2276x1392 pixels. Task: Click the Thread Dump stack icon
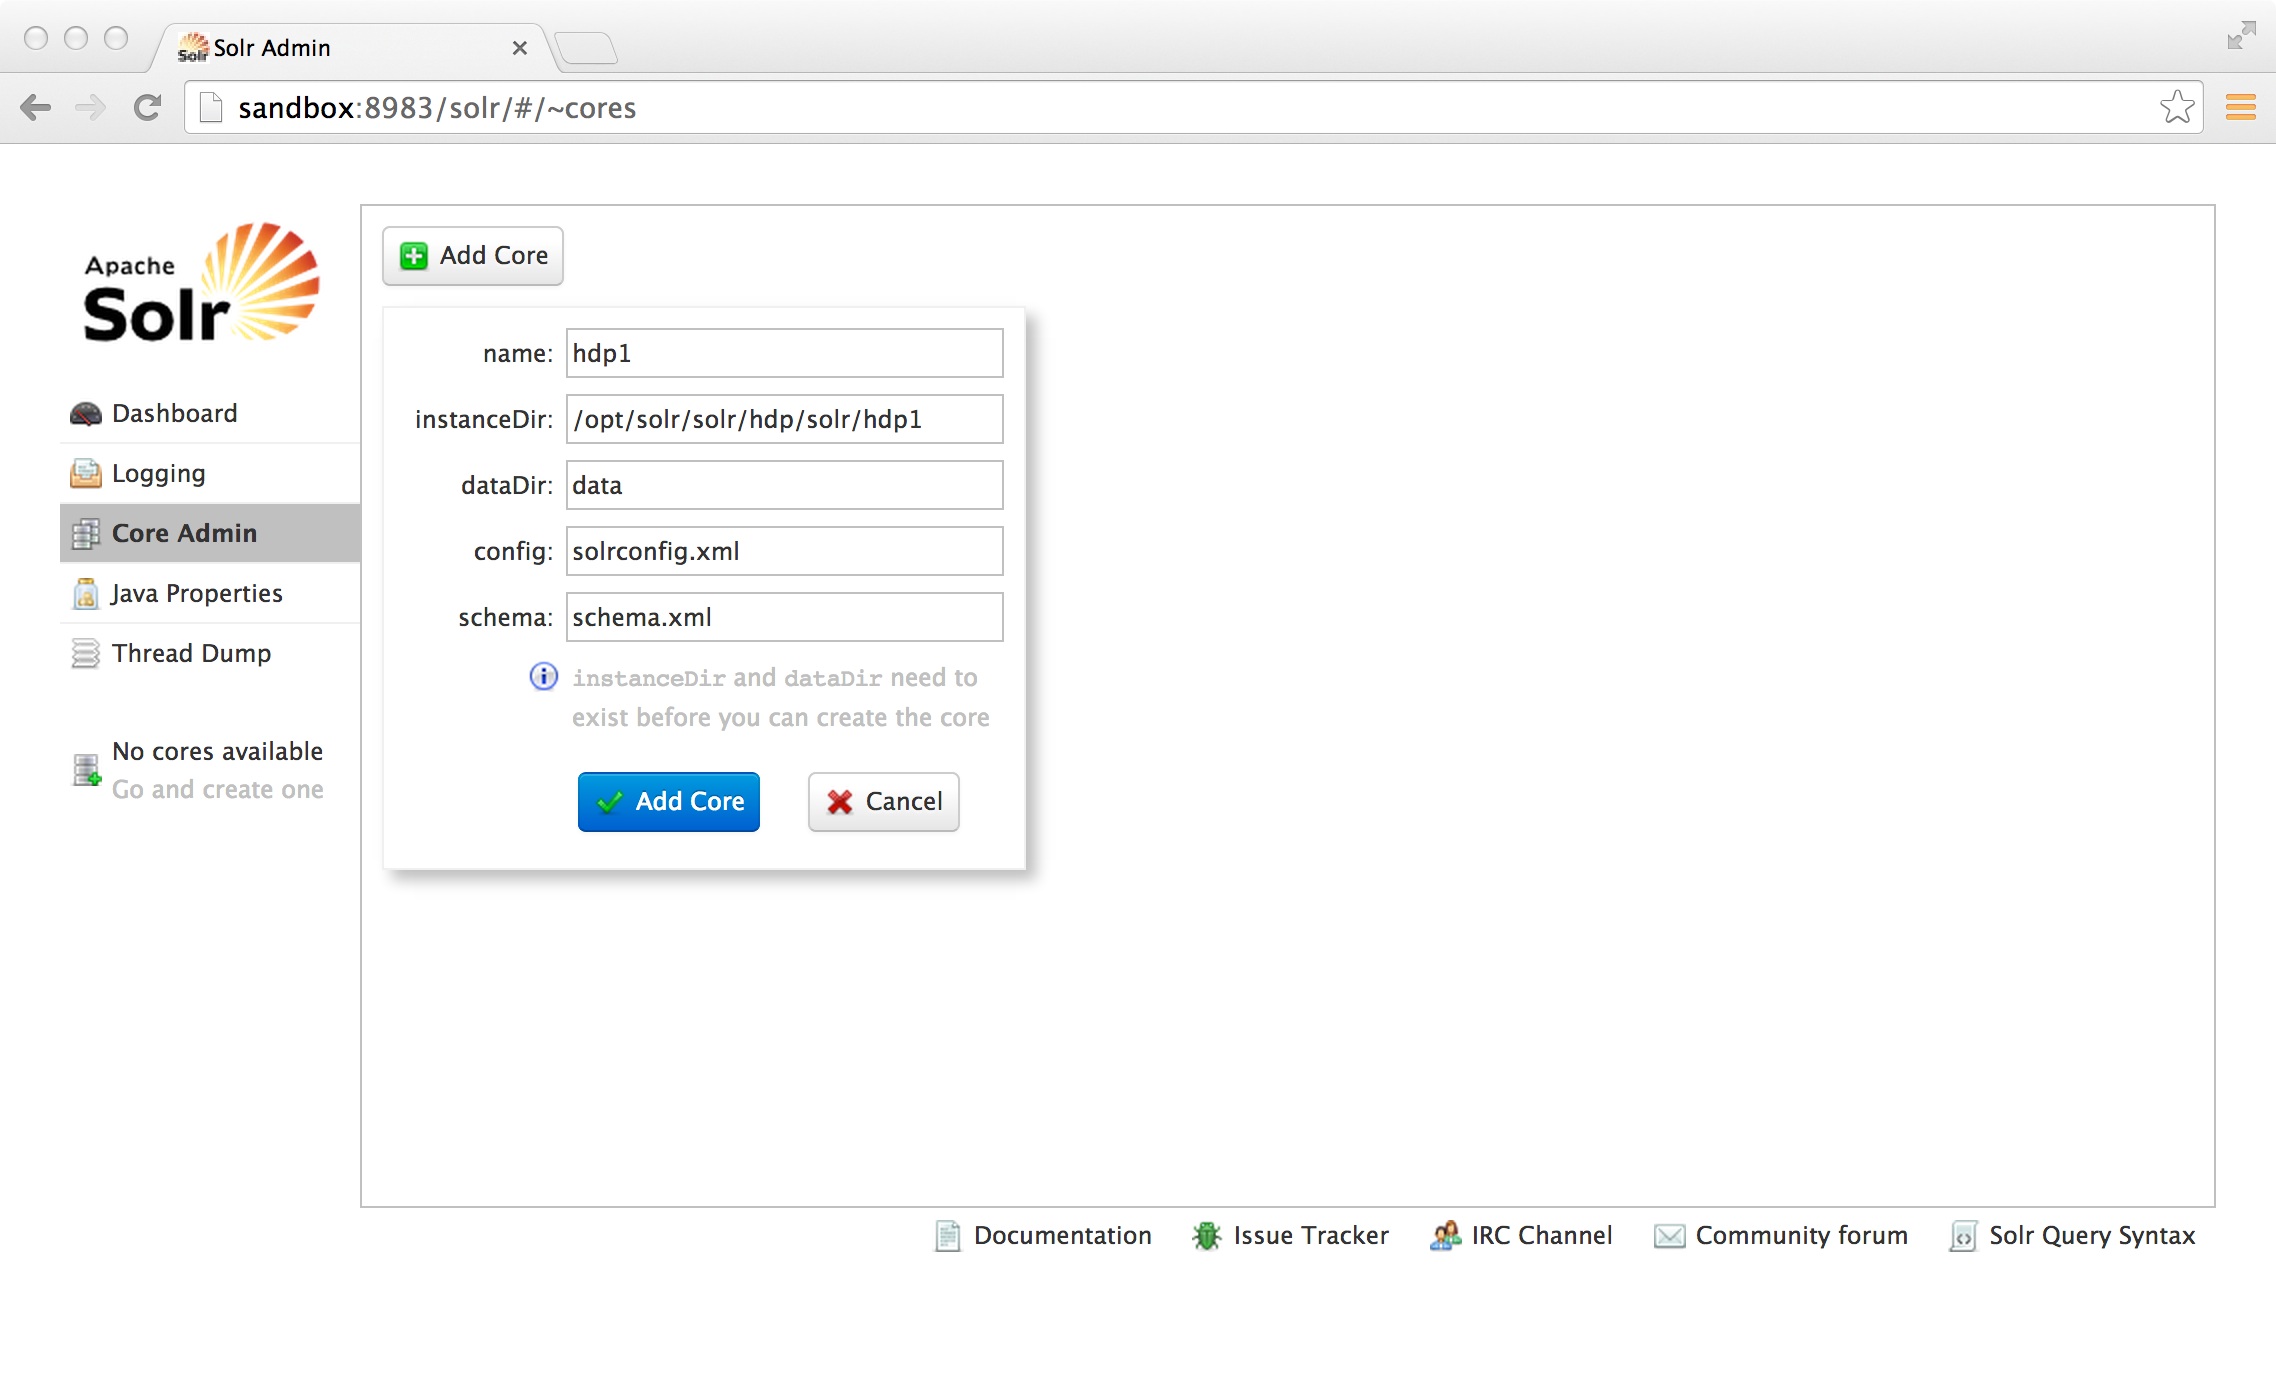pos(86,653)
